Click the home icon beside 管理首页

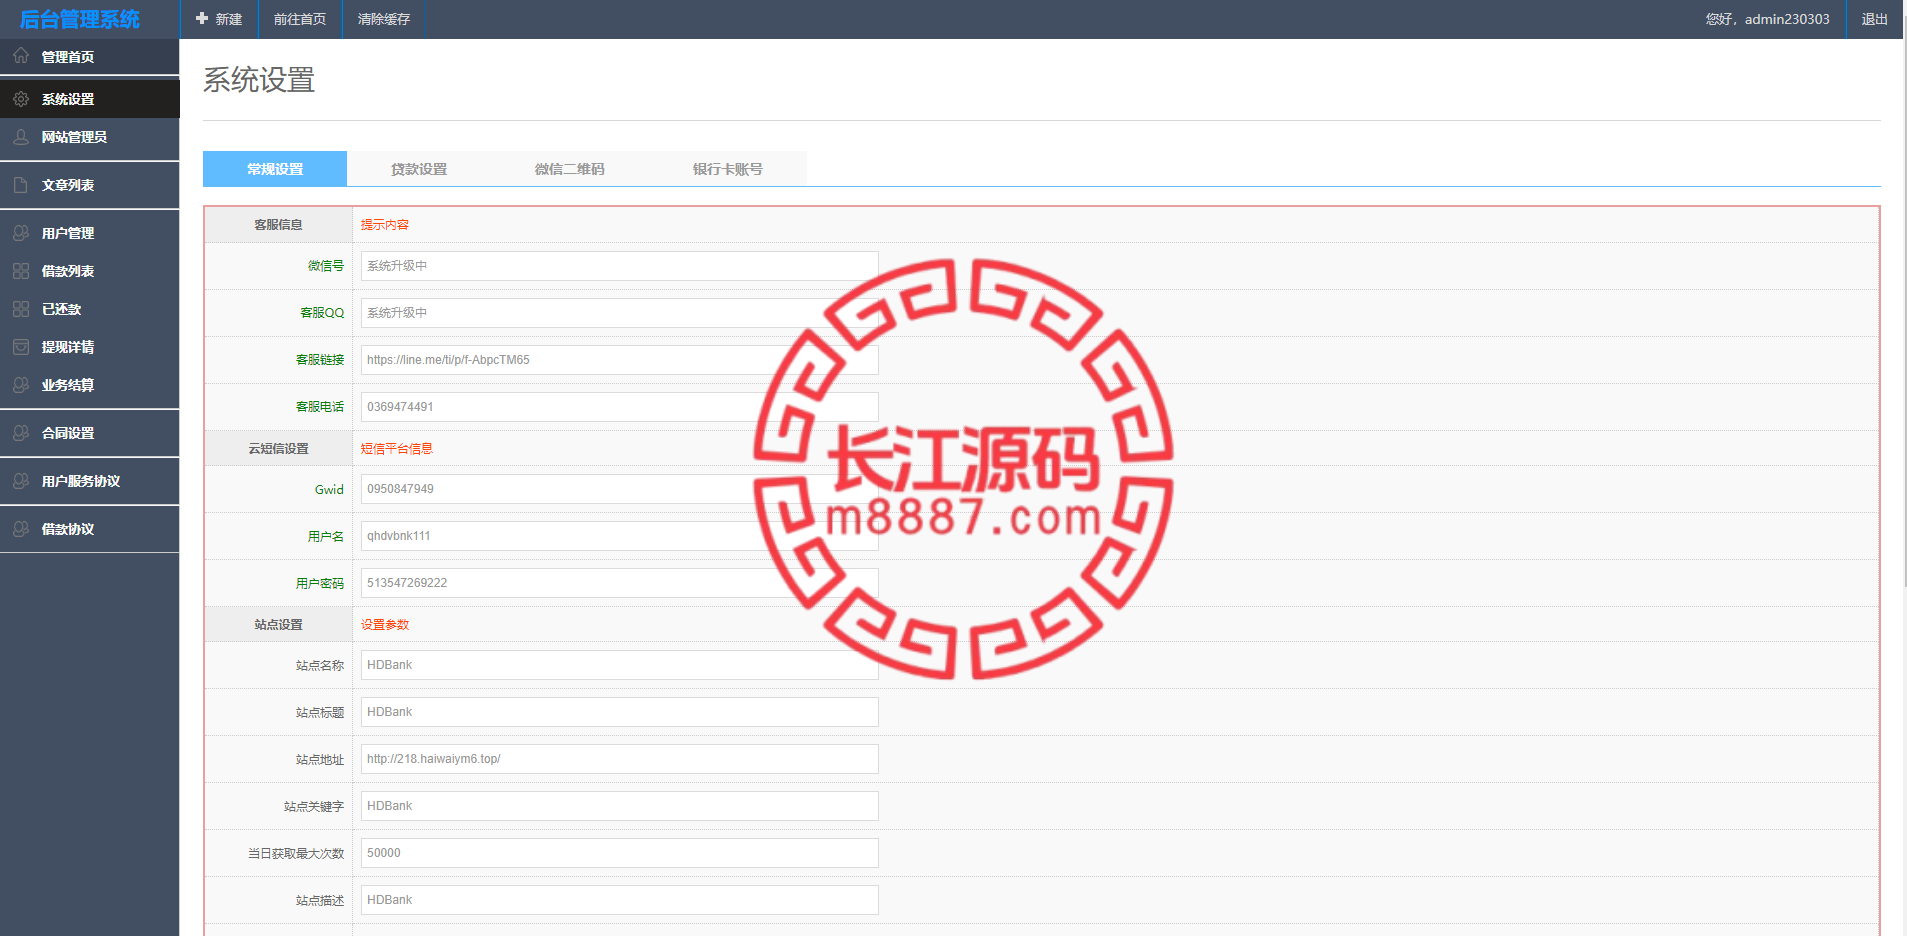(21, 56)
